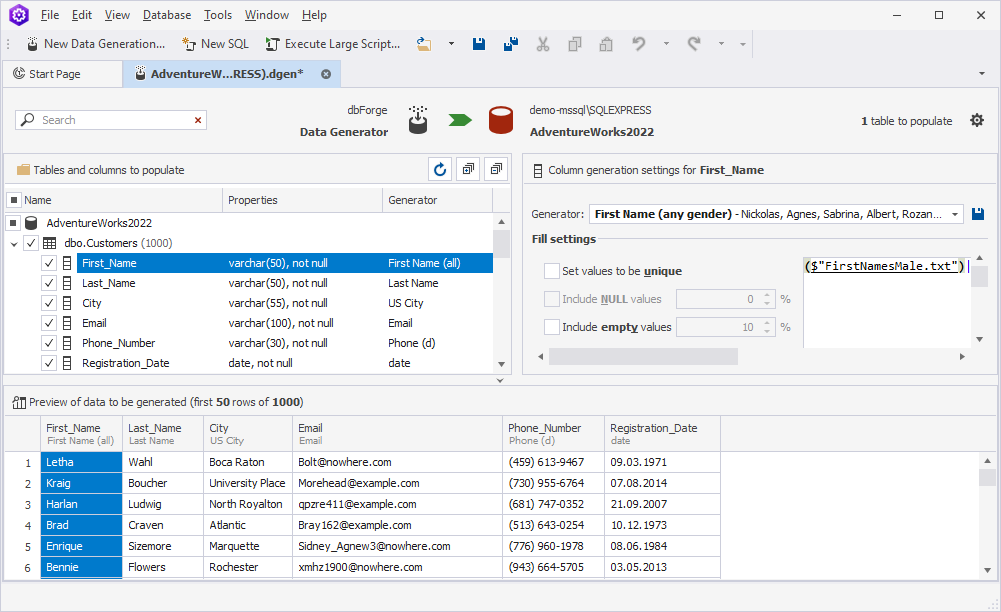Click the tables tree vertical scrollbar thumb
This screenshot has width=1001, height=612.
[x=501, y=243]
